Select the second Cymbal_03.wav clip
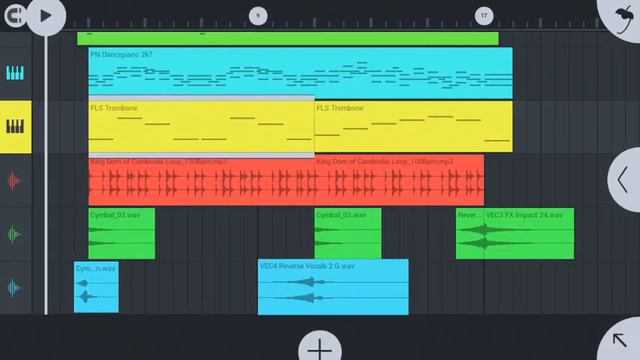Viewport: 640px width, 360px height. (x=348, y=233)
